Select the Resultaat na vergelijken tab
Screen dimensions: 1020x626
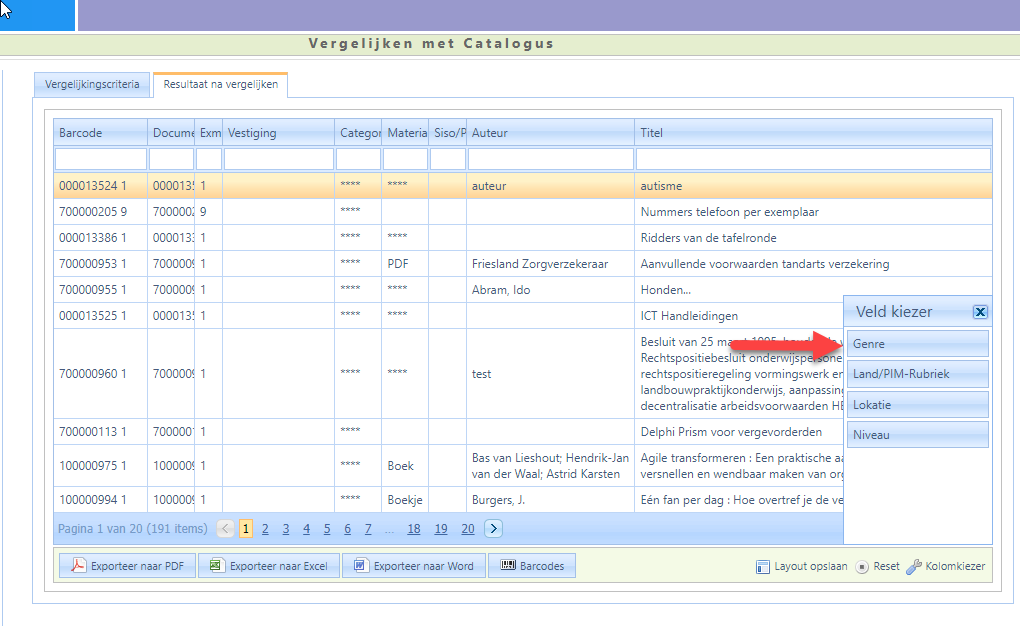pyautogui.click(x=221, y=85)
